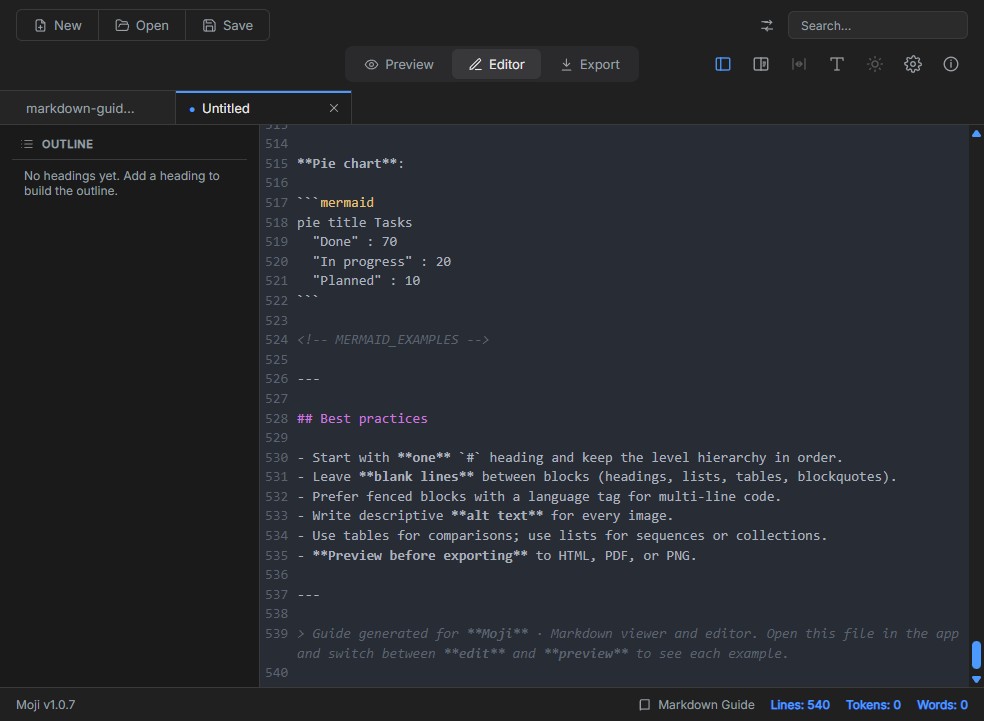Click the Moji v1.0.7 version label
The image size is (984, 721).
45,705
